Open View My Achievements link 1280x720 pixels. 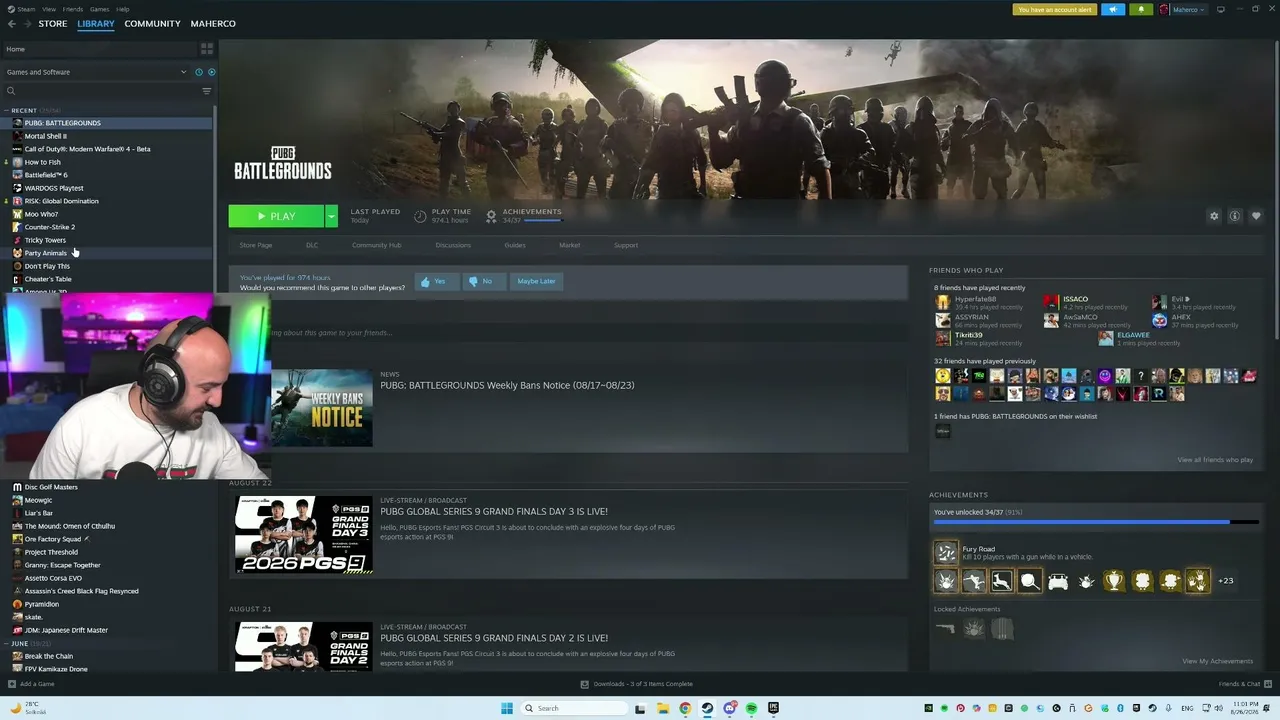tap(1217, 661)
